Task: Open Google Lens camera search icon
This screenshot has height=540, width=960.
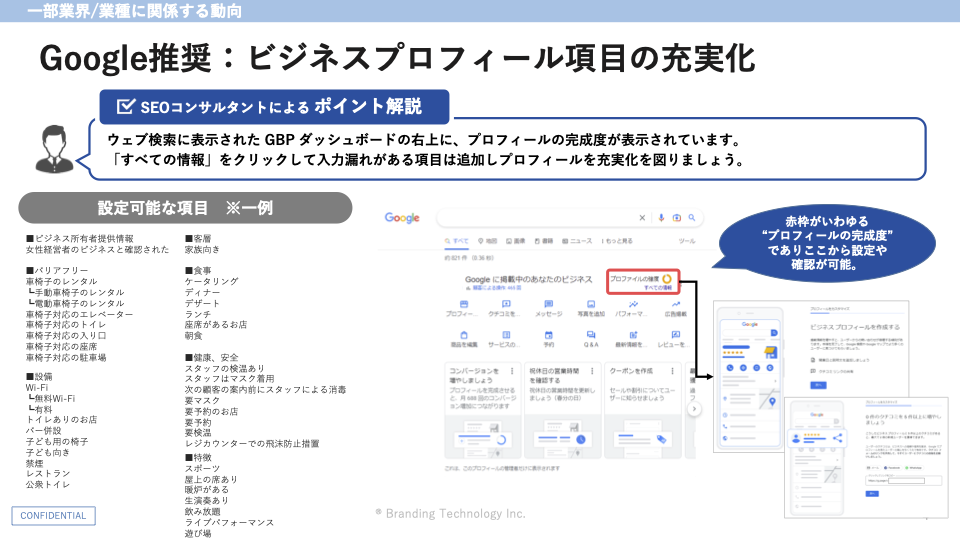Action: (677, 217)
